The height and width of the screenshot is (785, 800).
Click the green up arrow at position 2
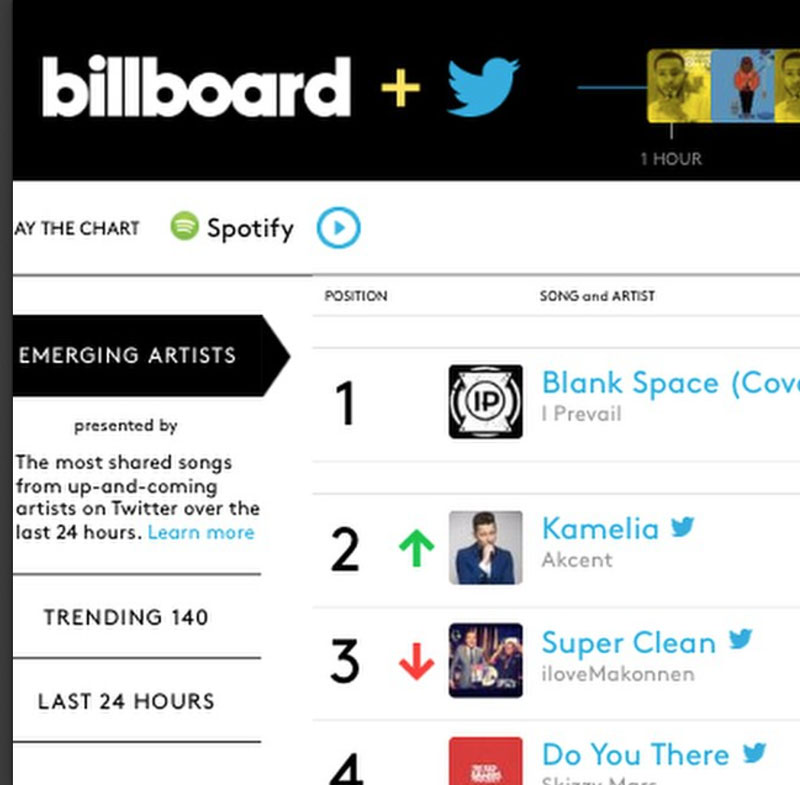click(x=416, y=548)
